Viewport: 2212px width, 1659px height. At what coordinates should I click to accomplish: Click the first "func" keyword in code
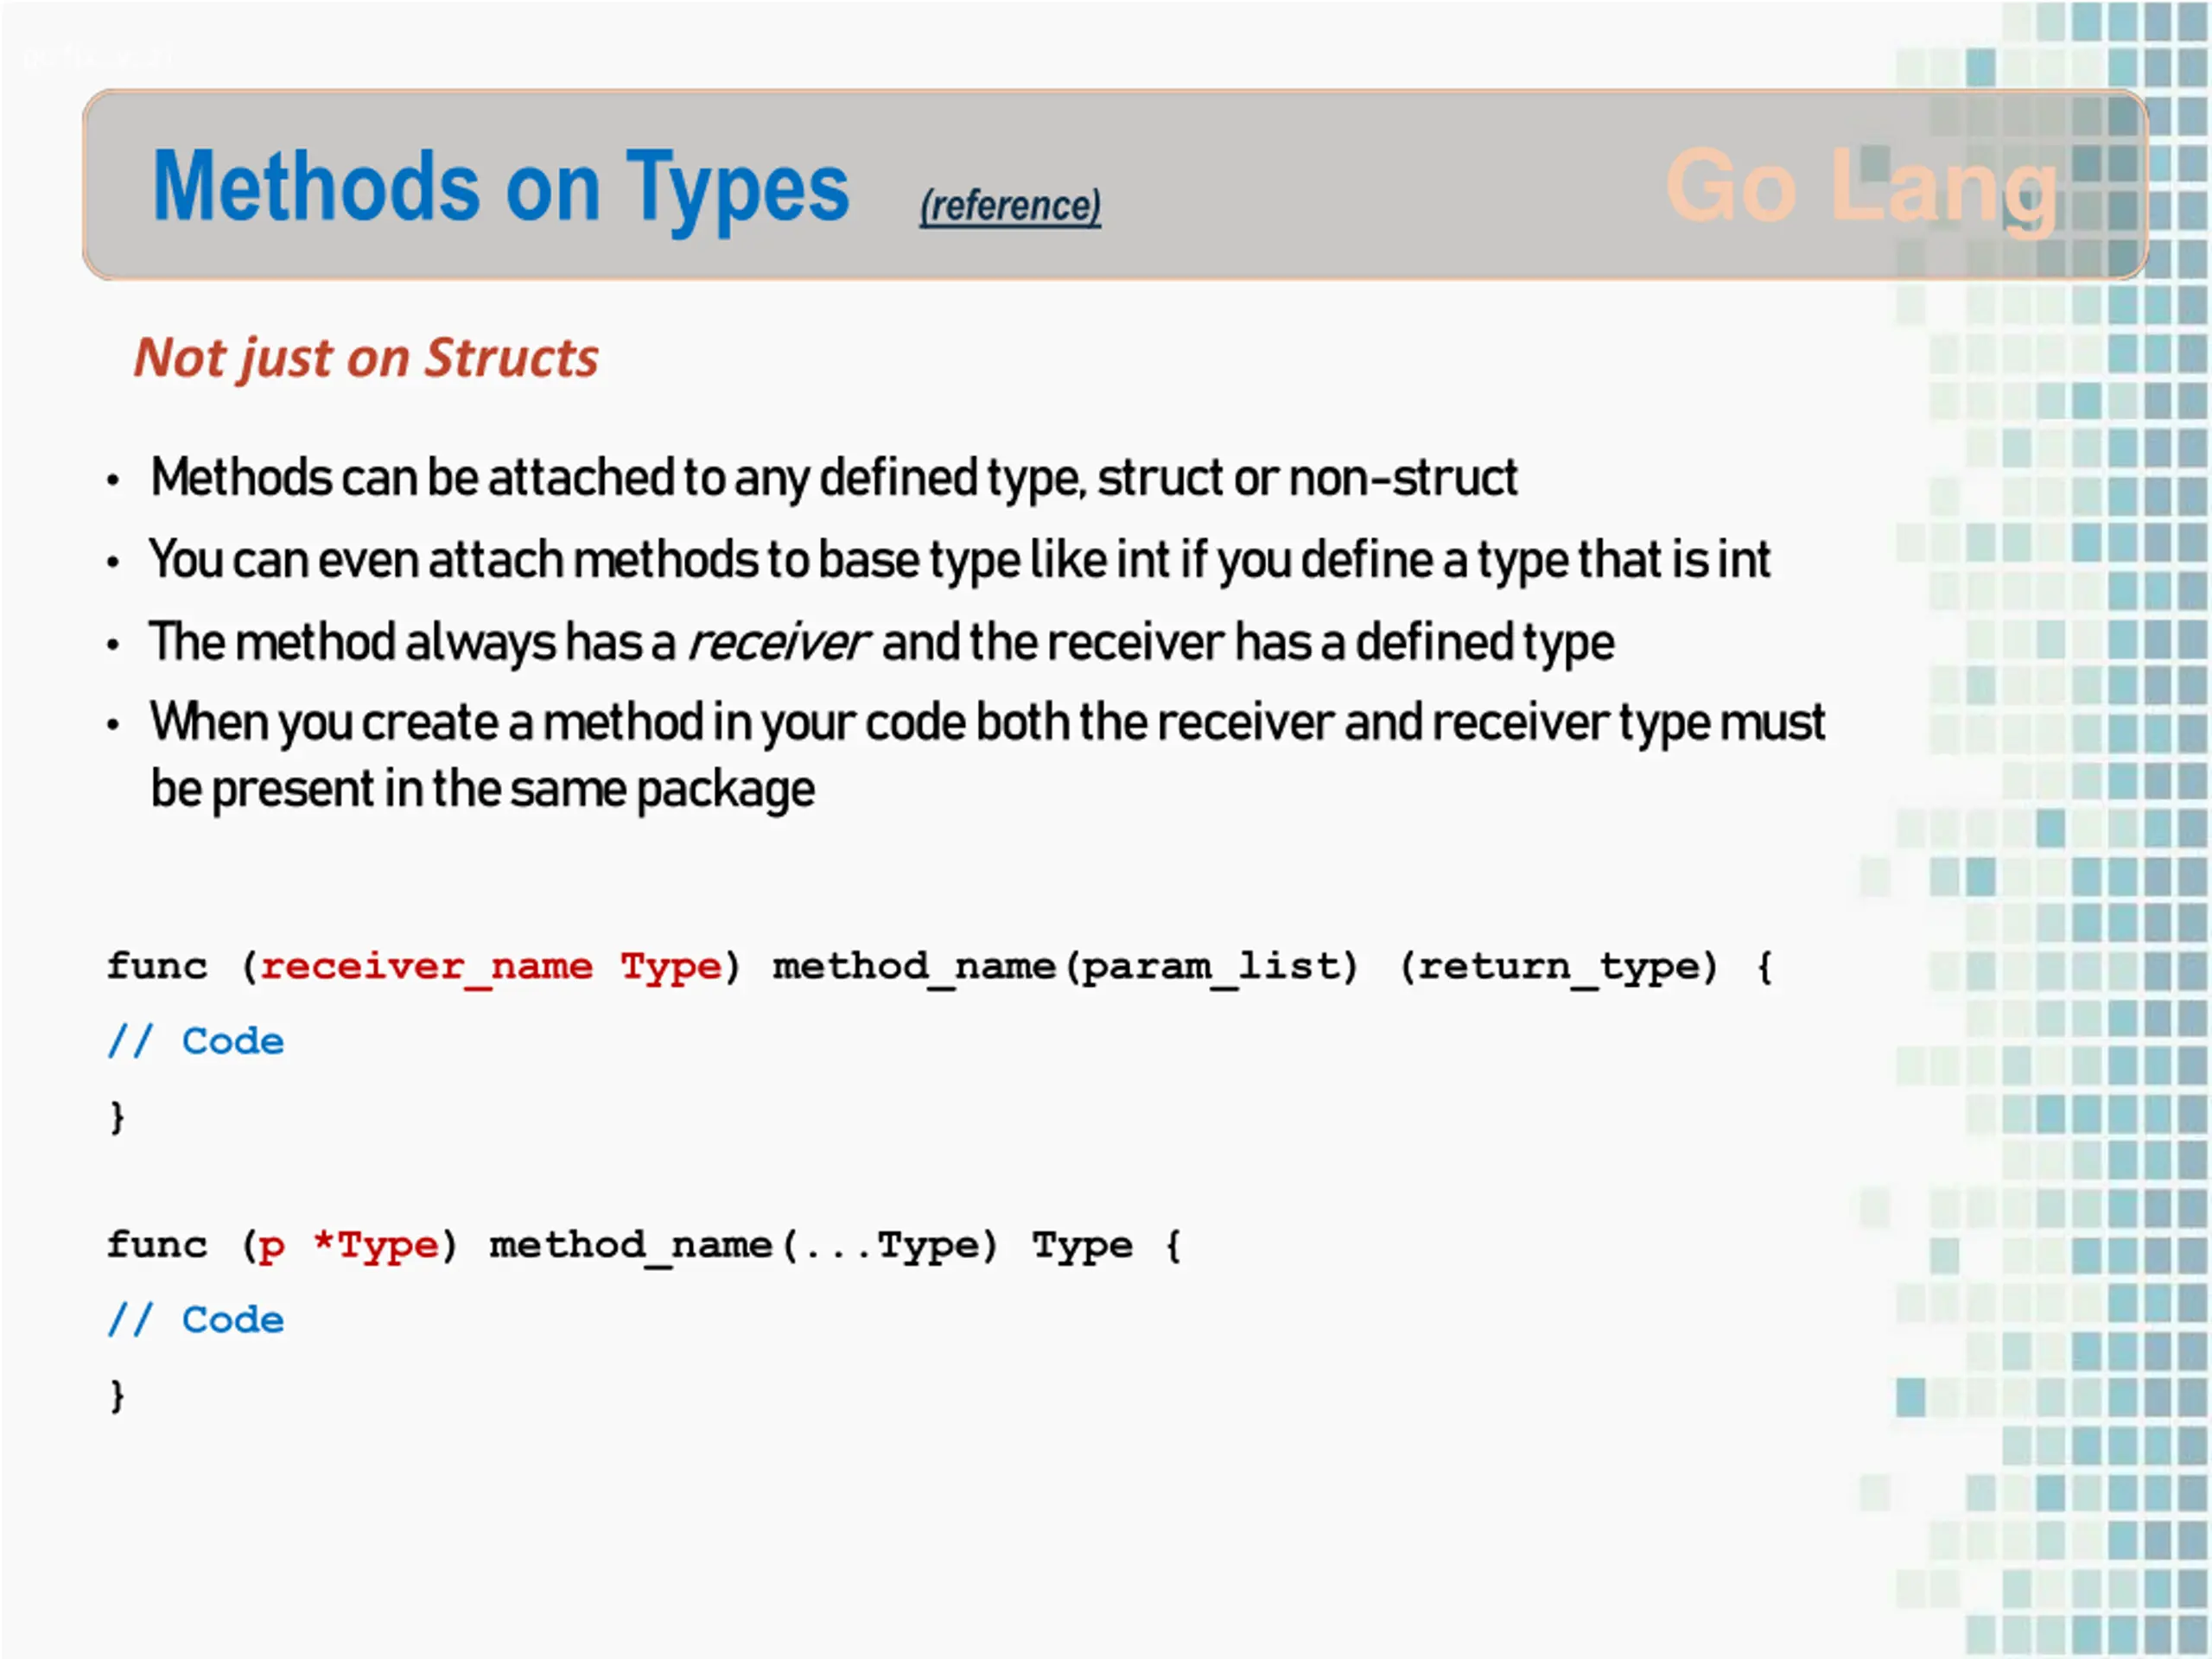pos(157,966)
